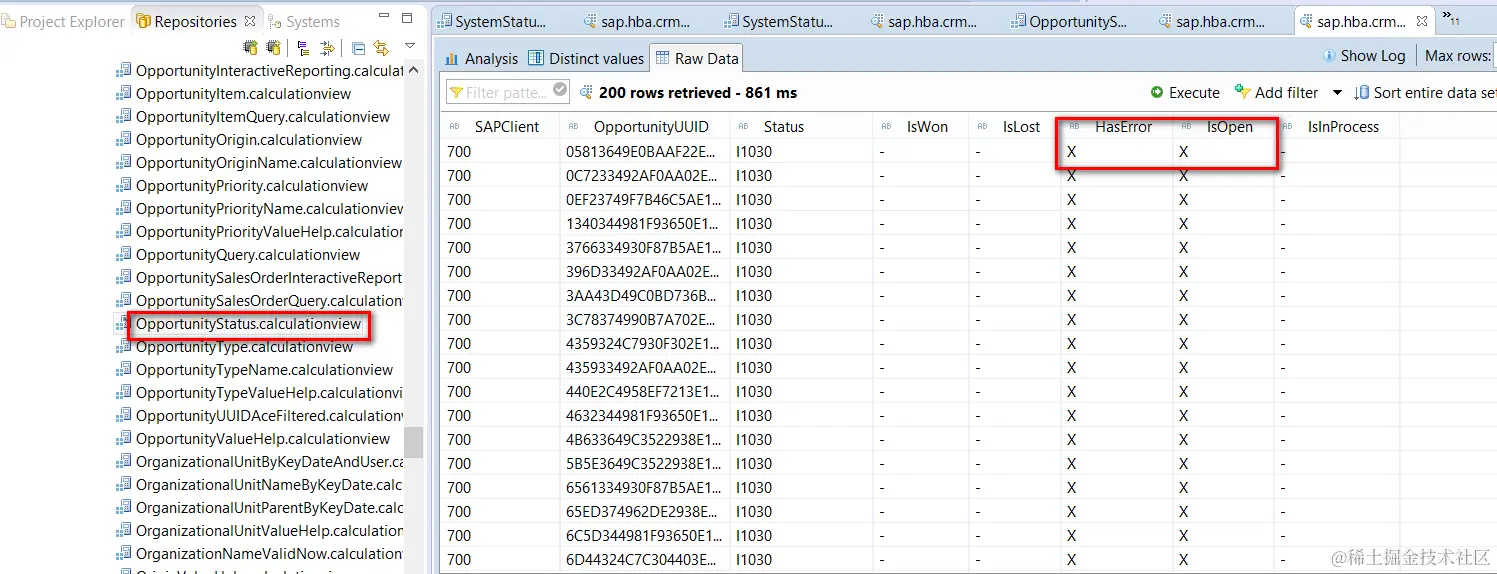Close the Repositories tab with its X

pos(250,20)
